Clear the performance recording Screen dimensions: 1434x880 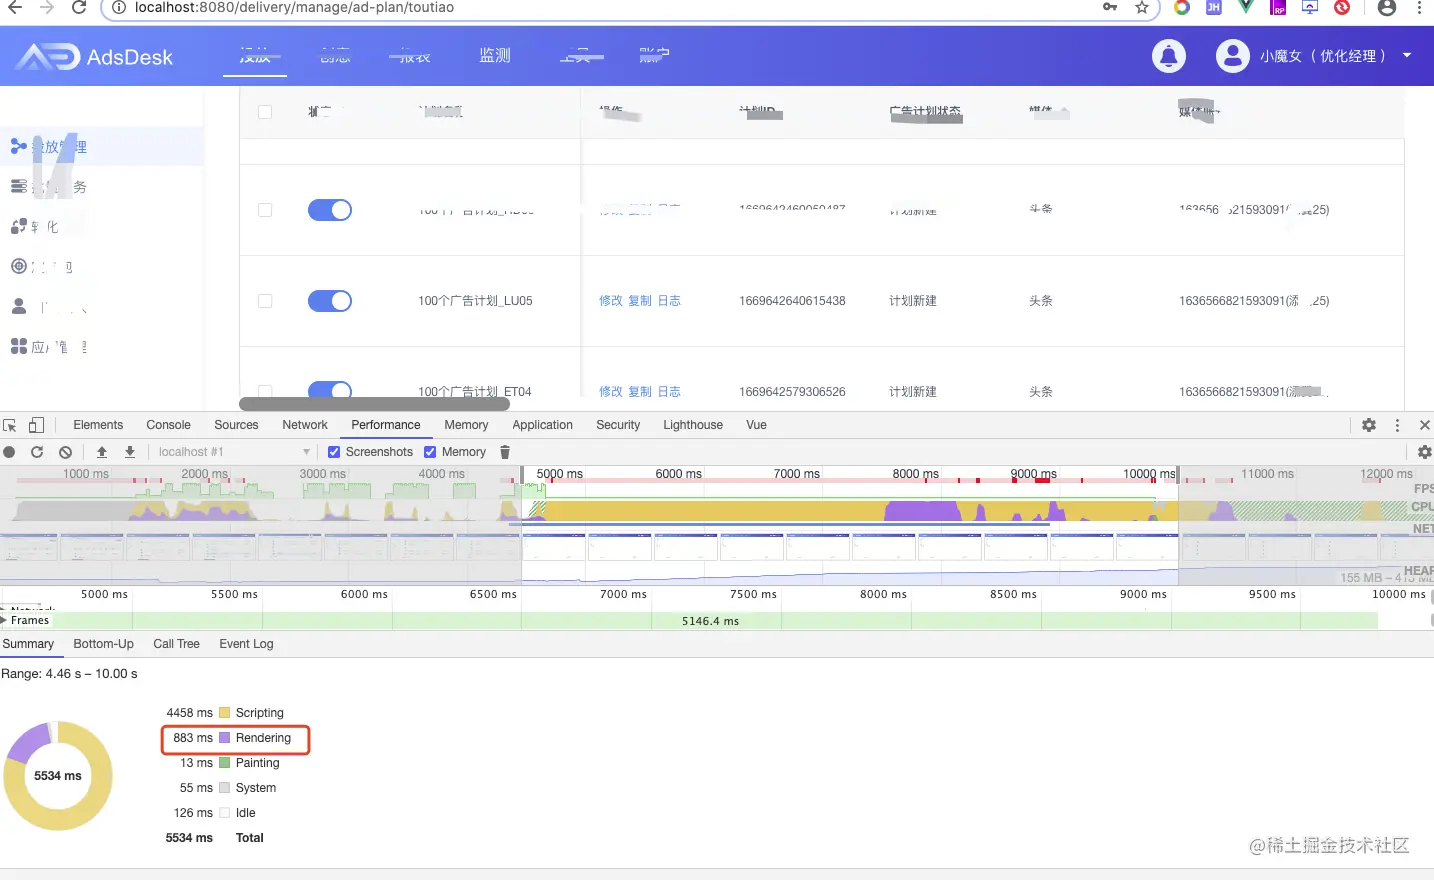pyautogui.click(x=65, y=452)
